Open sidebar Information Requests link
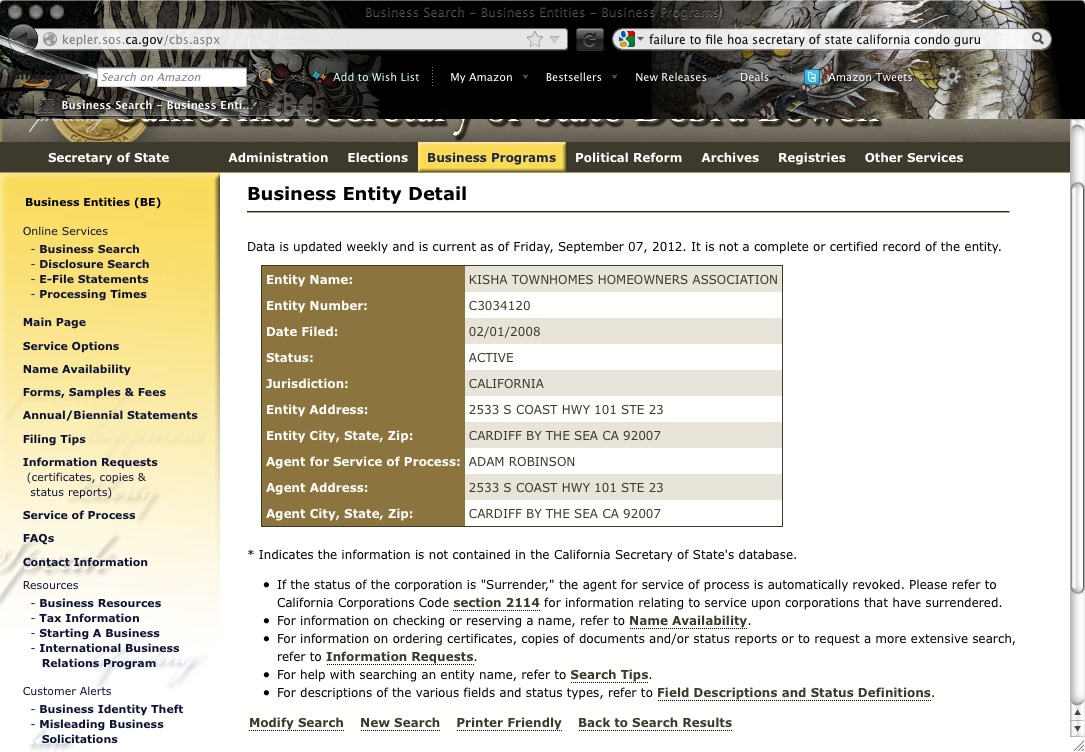The height and width of the screenshot is (752, 1085). [90, 462]
